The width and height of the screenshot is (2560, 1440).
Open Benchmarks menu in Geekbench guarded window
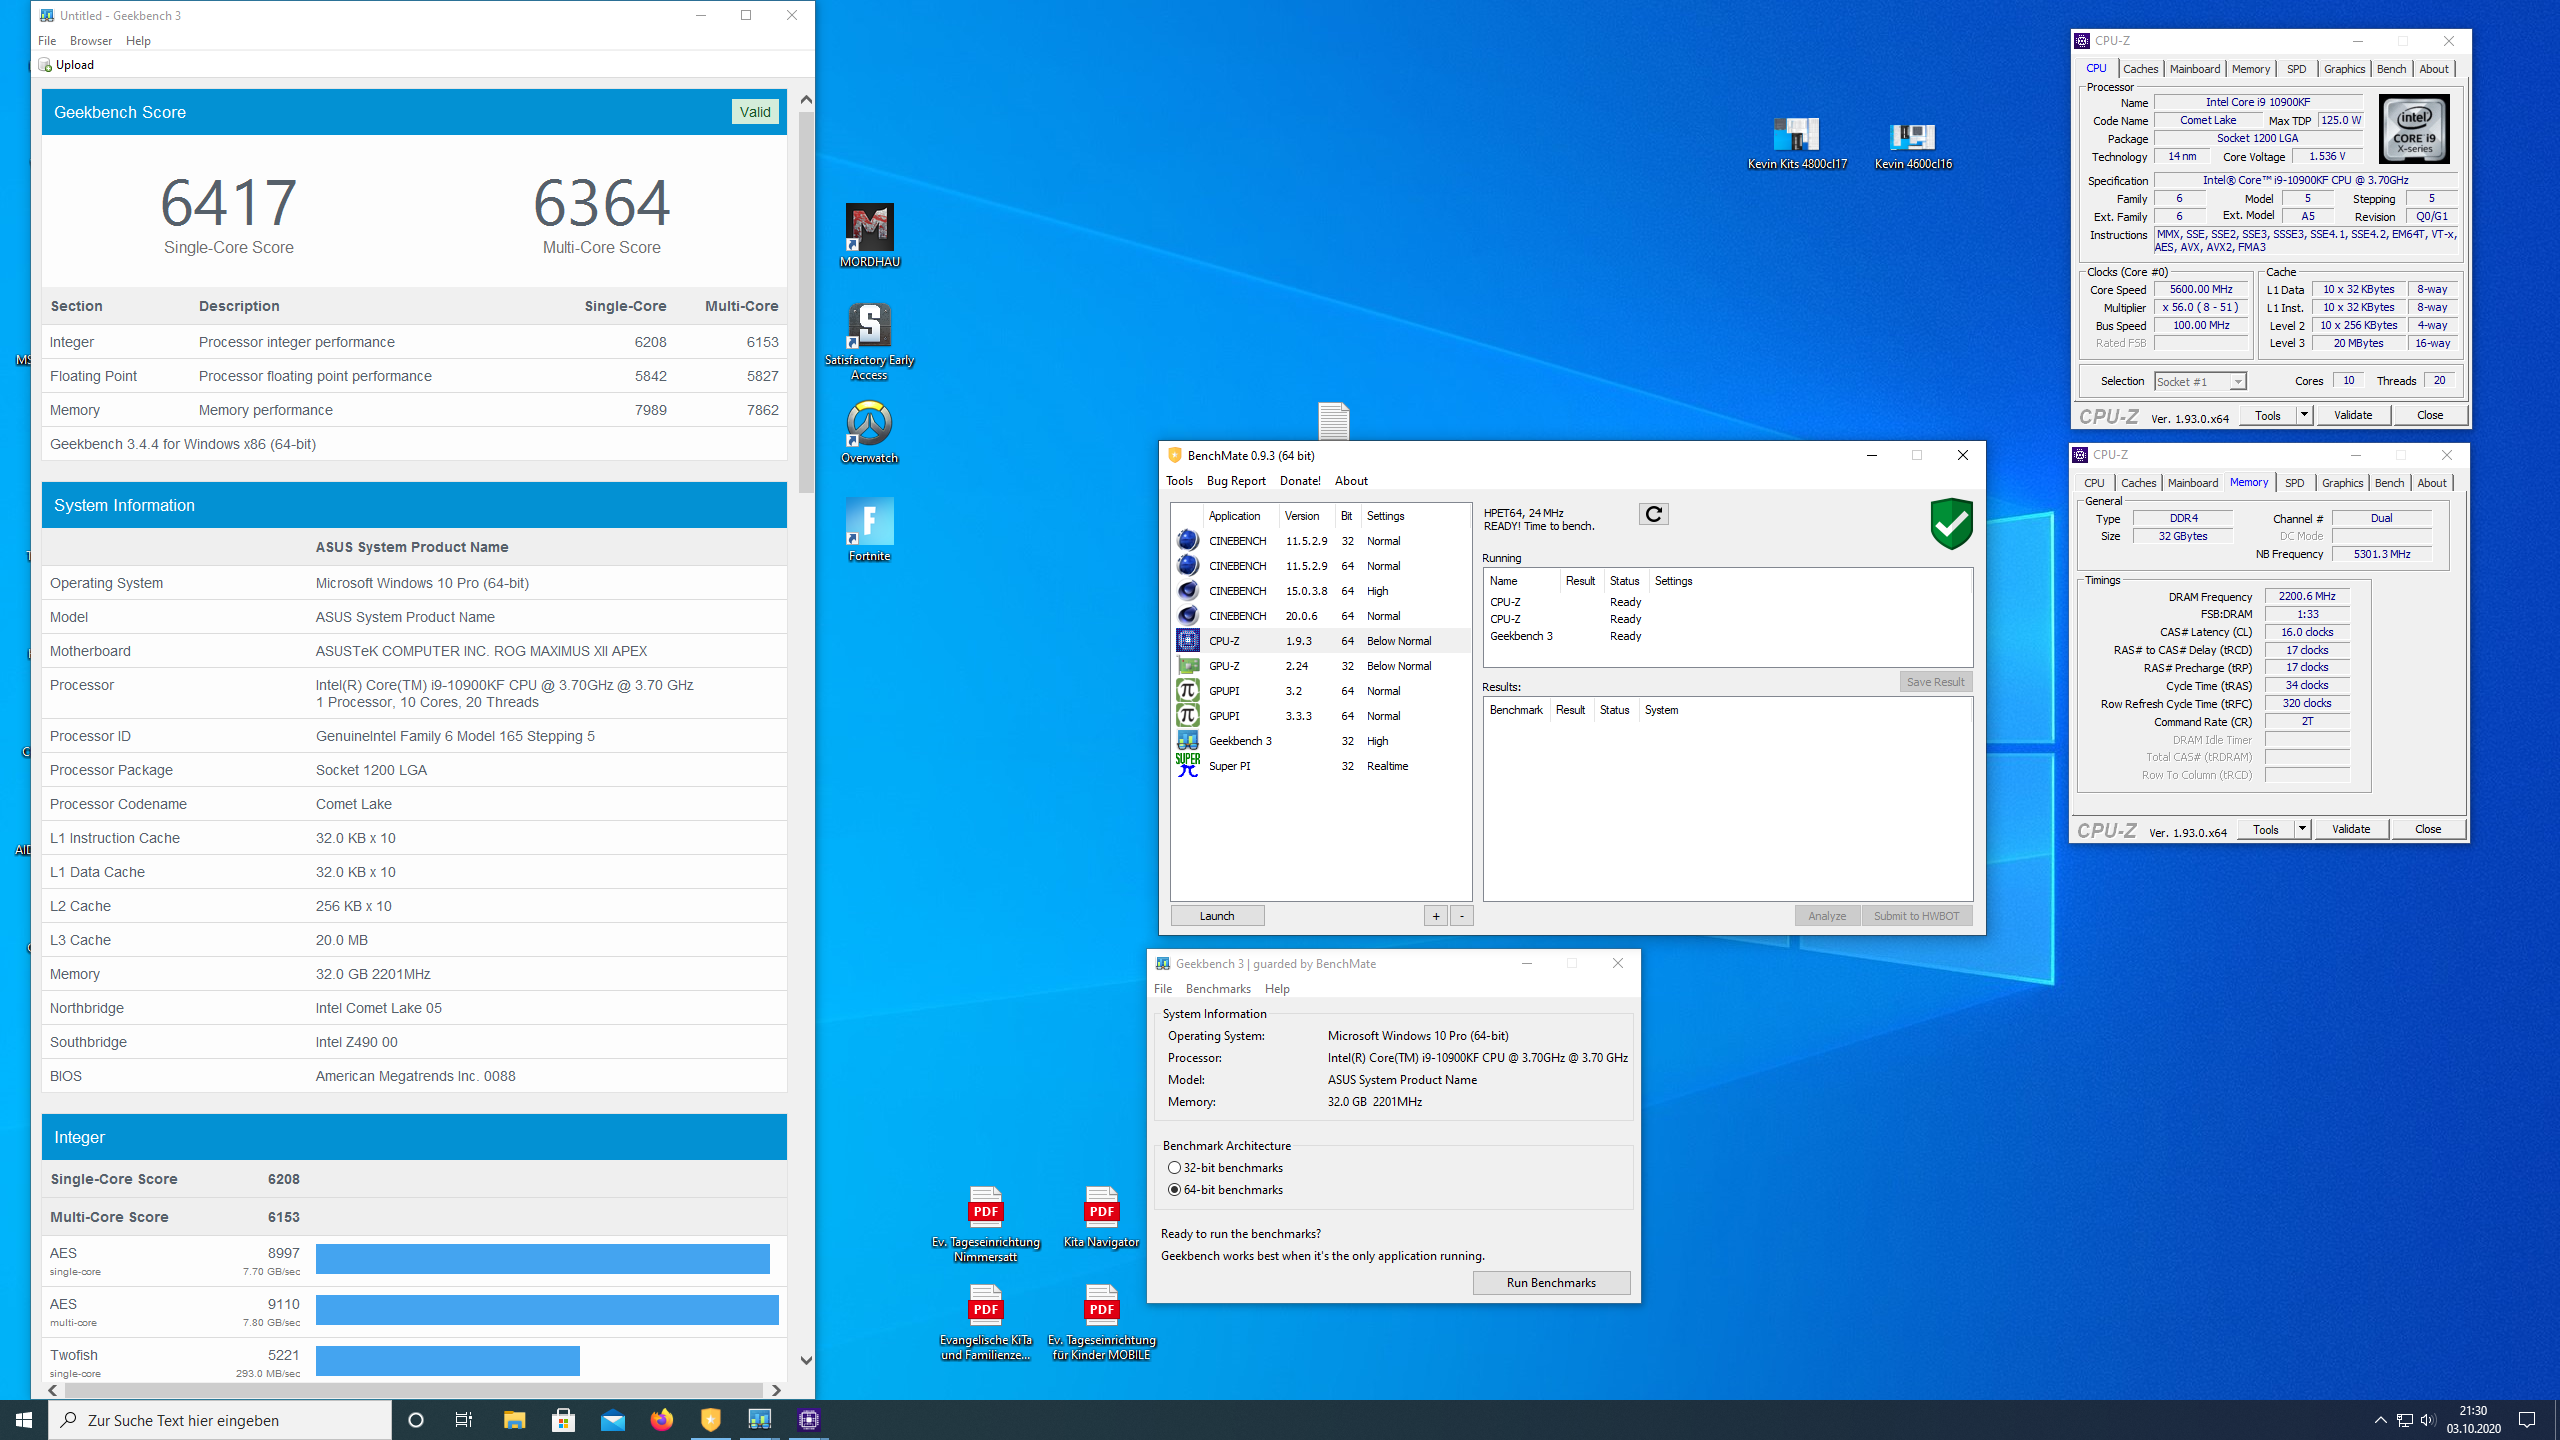1218,989
